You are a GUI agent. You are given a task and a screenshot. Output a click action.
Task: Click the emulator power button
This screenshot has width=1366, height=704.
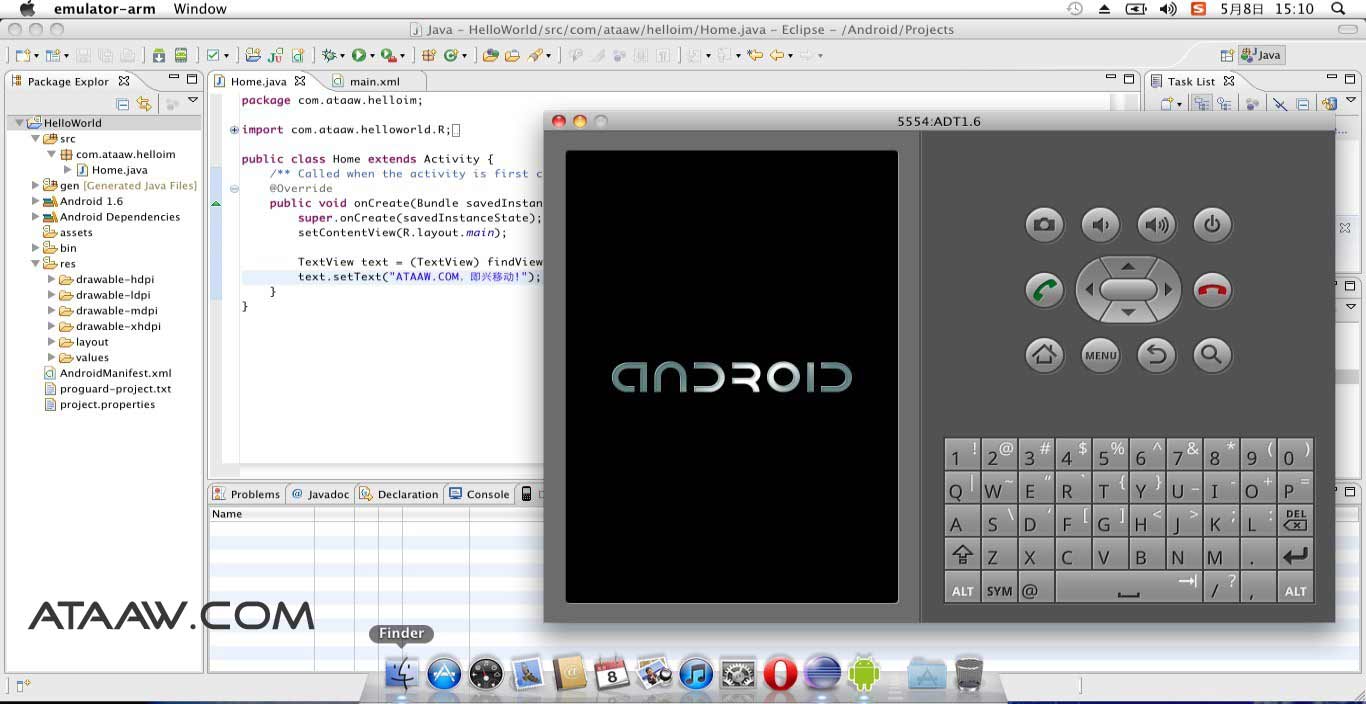(x=1212, y=224)
